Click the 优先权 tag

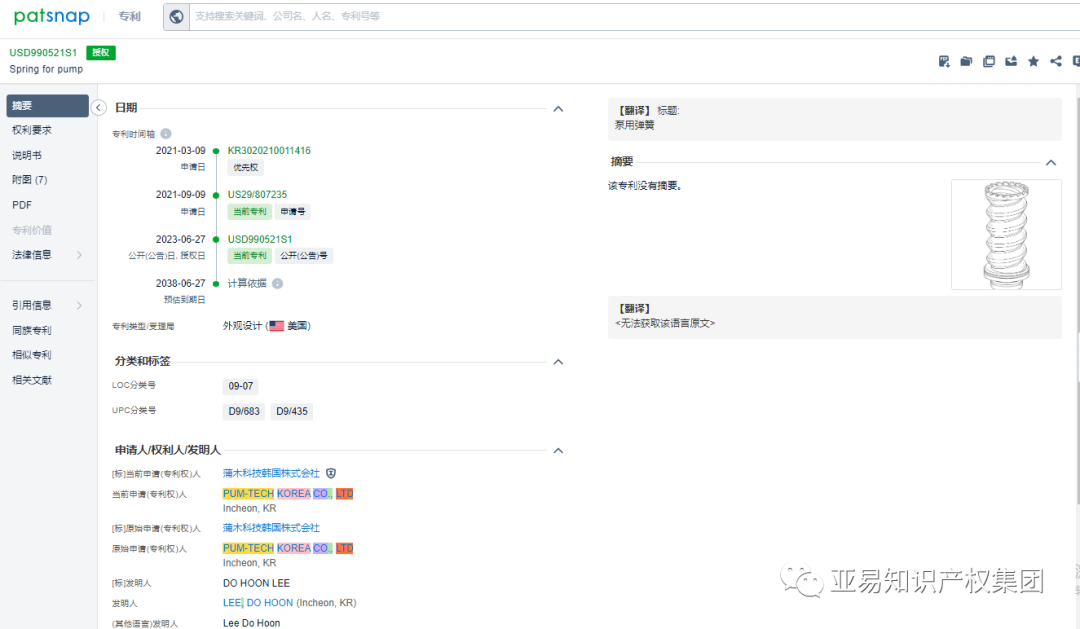click(245, 167)
